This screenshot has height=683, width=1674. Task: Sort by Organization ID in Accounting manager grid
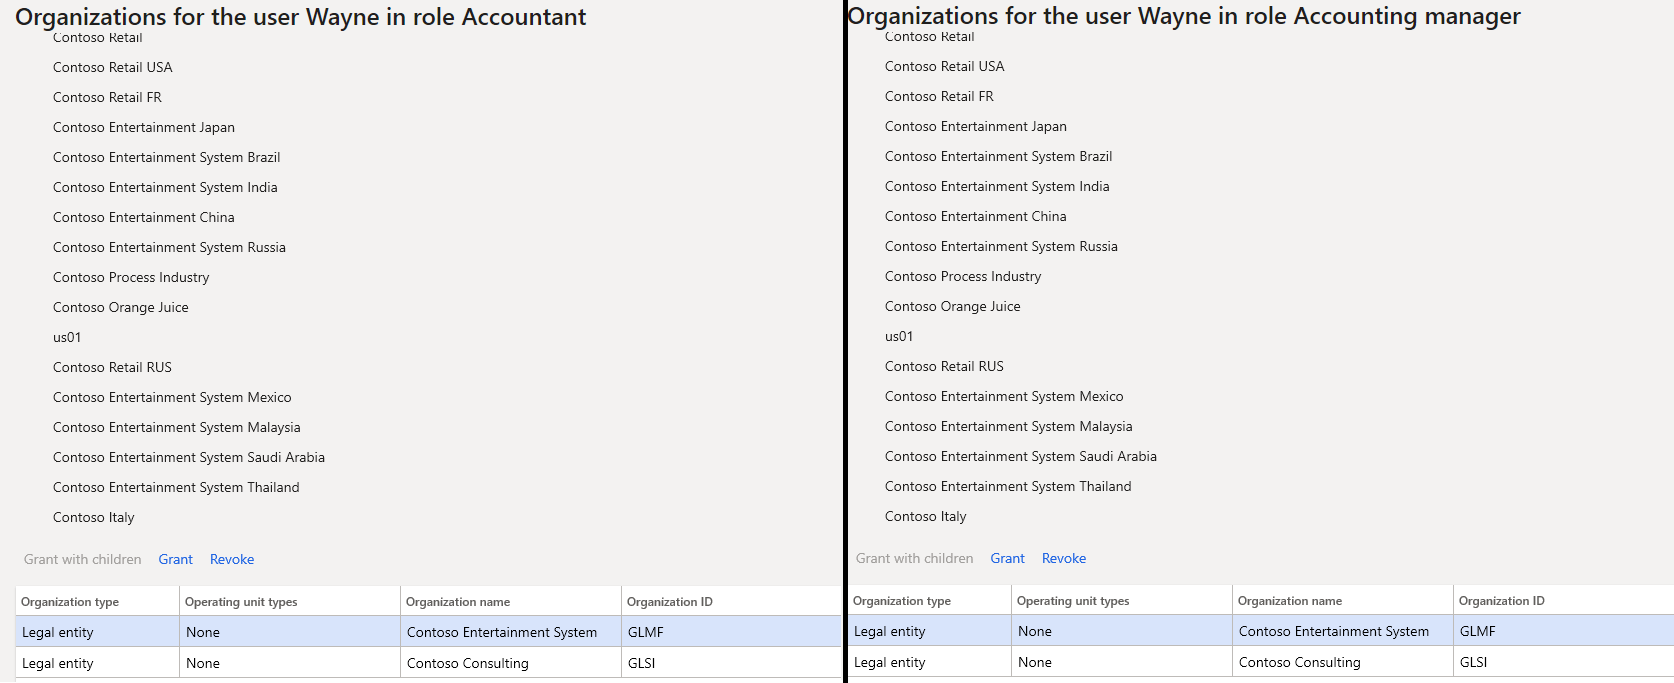(1502, 601)
